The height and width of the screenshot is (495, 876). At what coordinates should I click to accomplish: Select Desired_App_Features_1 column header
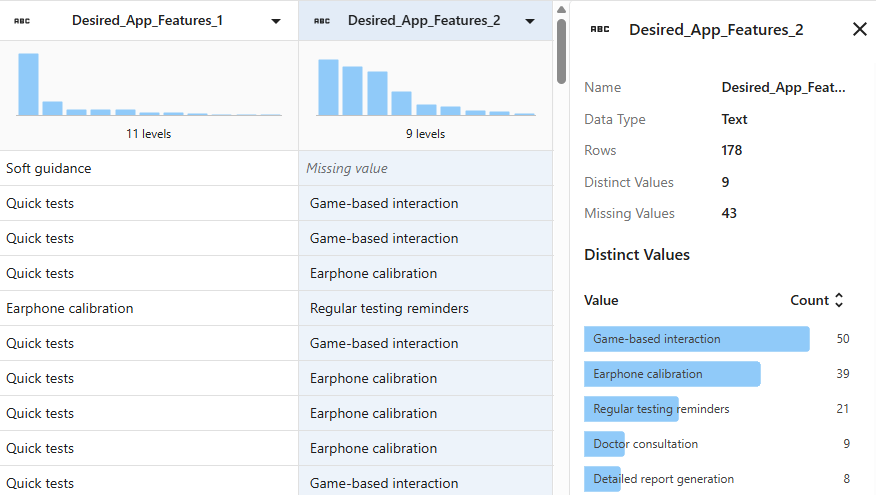pyautogui.click(x=147, y=20)
